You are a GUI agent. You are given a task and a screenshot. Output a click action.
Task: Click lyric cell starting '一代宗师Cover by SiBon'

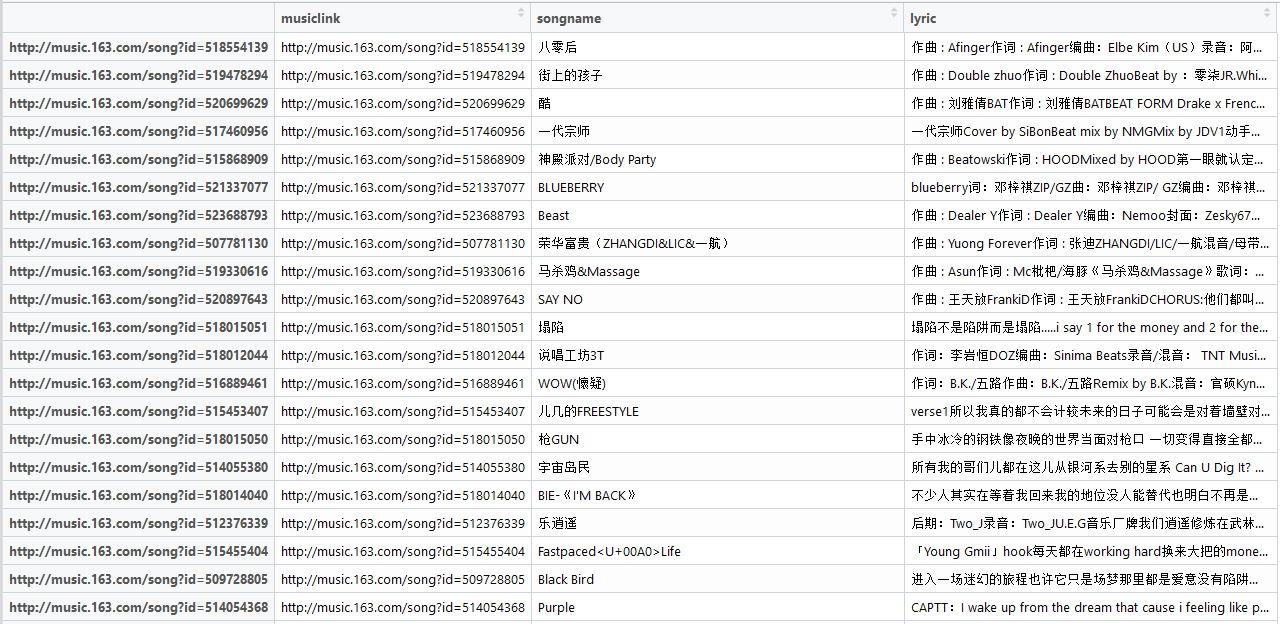click(x=1091, y=131)
